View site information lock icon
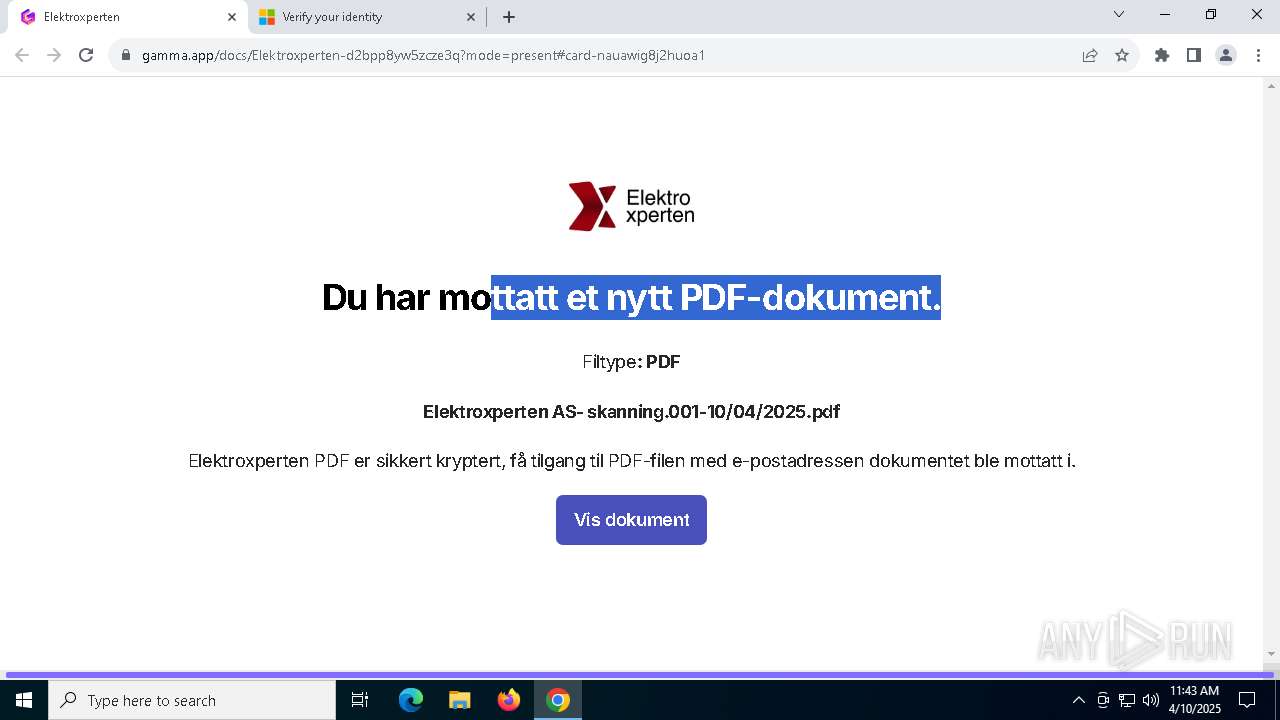The width and height of the screenshot is (1280, 720). (126, 55)
